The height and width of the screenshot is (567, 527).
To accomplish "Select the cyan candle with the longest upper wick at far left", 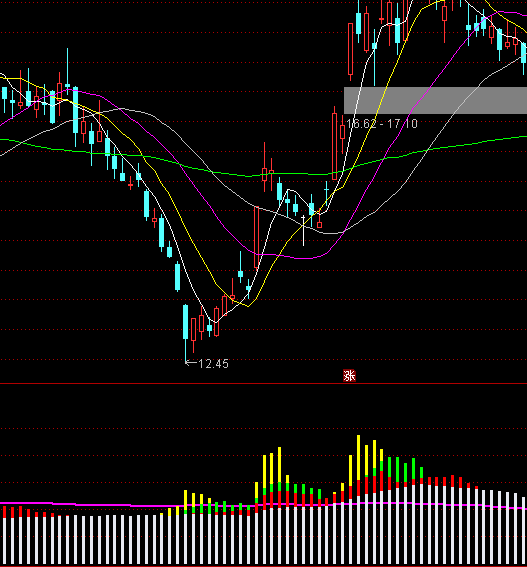I will [x=67, y=69].
